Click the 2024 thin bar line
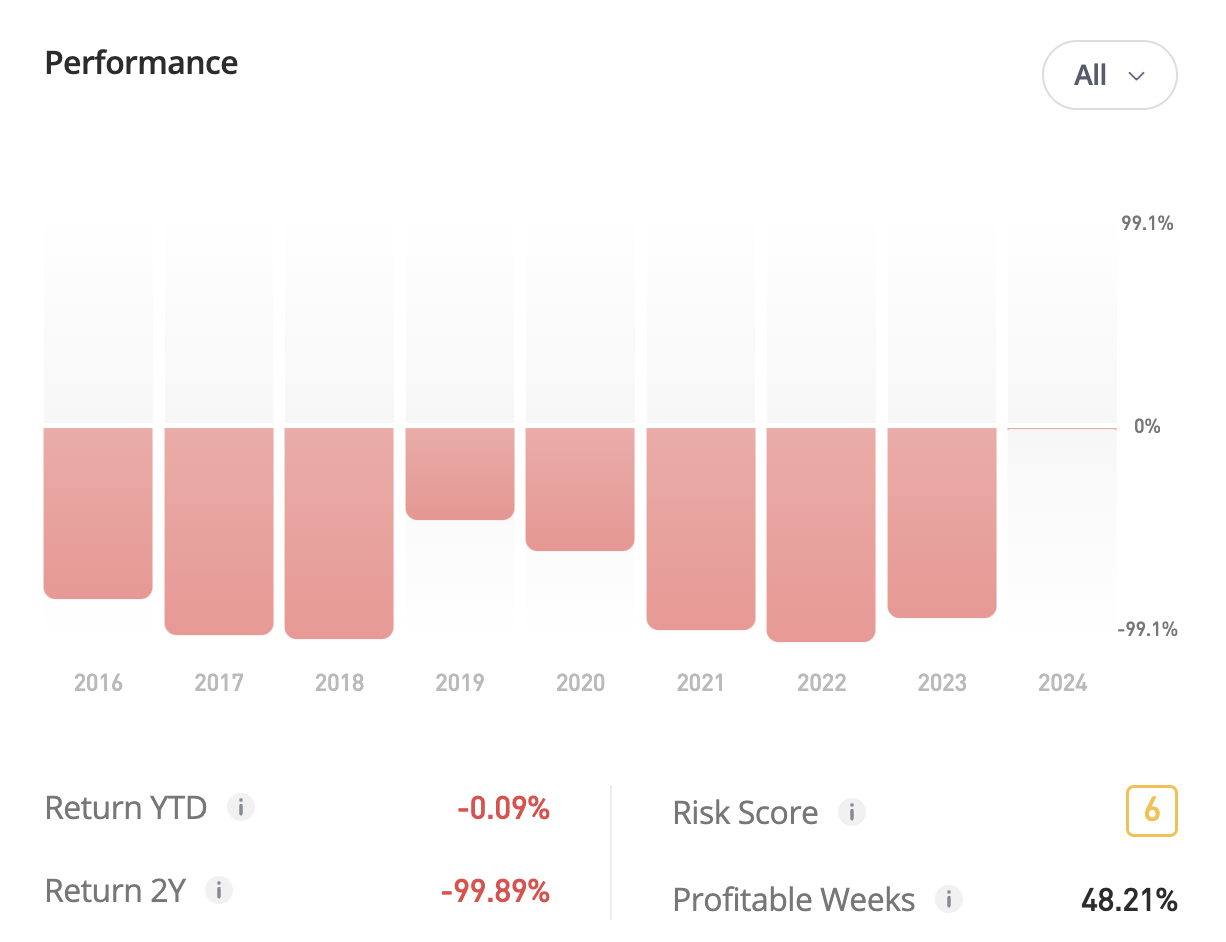The width and height of the screenshot is (1226, 942). click(1062, 428)
